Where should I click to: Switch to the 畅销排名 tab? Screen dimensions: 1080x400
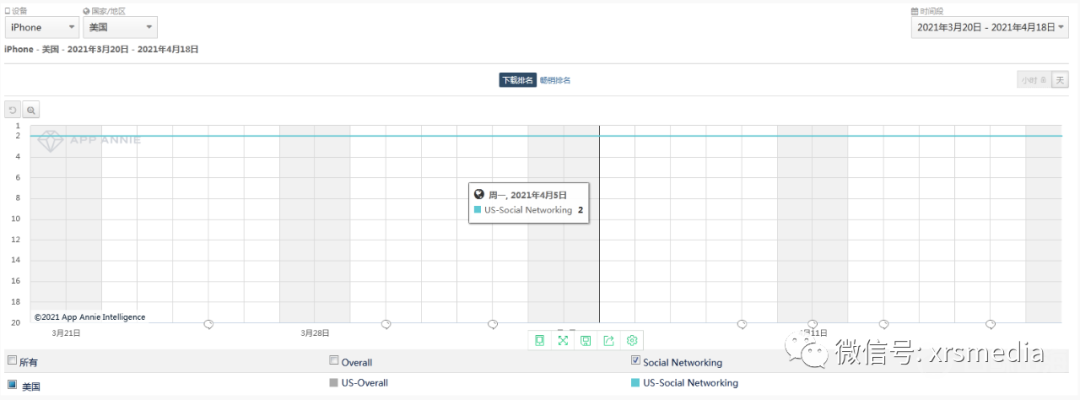pos(555,80)
